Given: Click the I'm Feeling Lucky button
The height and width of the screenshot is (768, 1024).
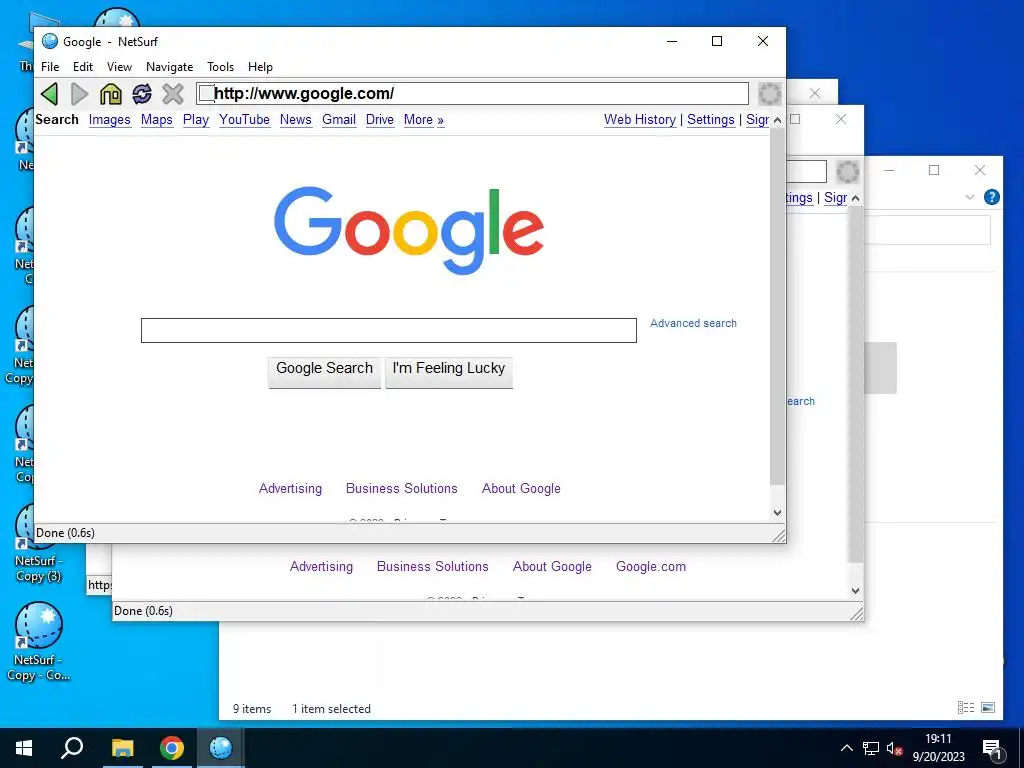Looking at the screenshot, I should tap(449, 372).
